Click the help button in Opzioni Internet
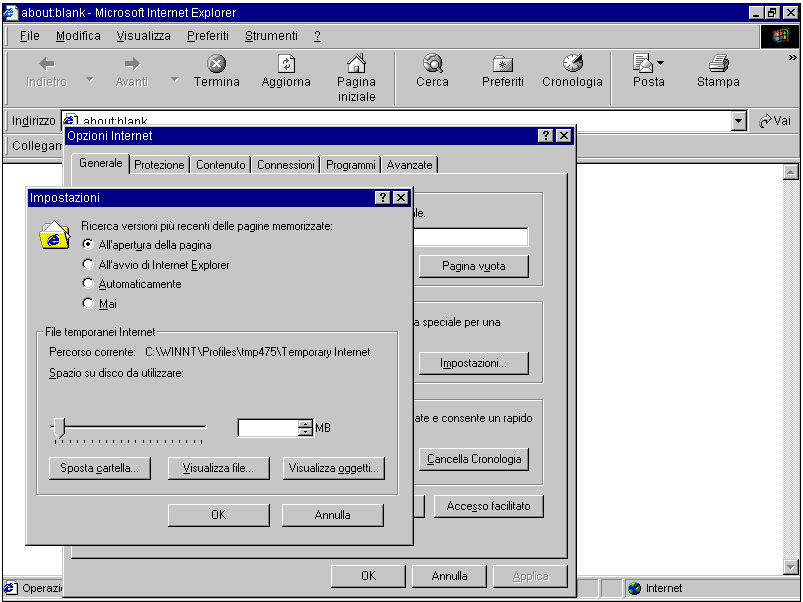This screenshot has height=602, width=803. click(x=546, y=136)
